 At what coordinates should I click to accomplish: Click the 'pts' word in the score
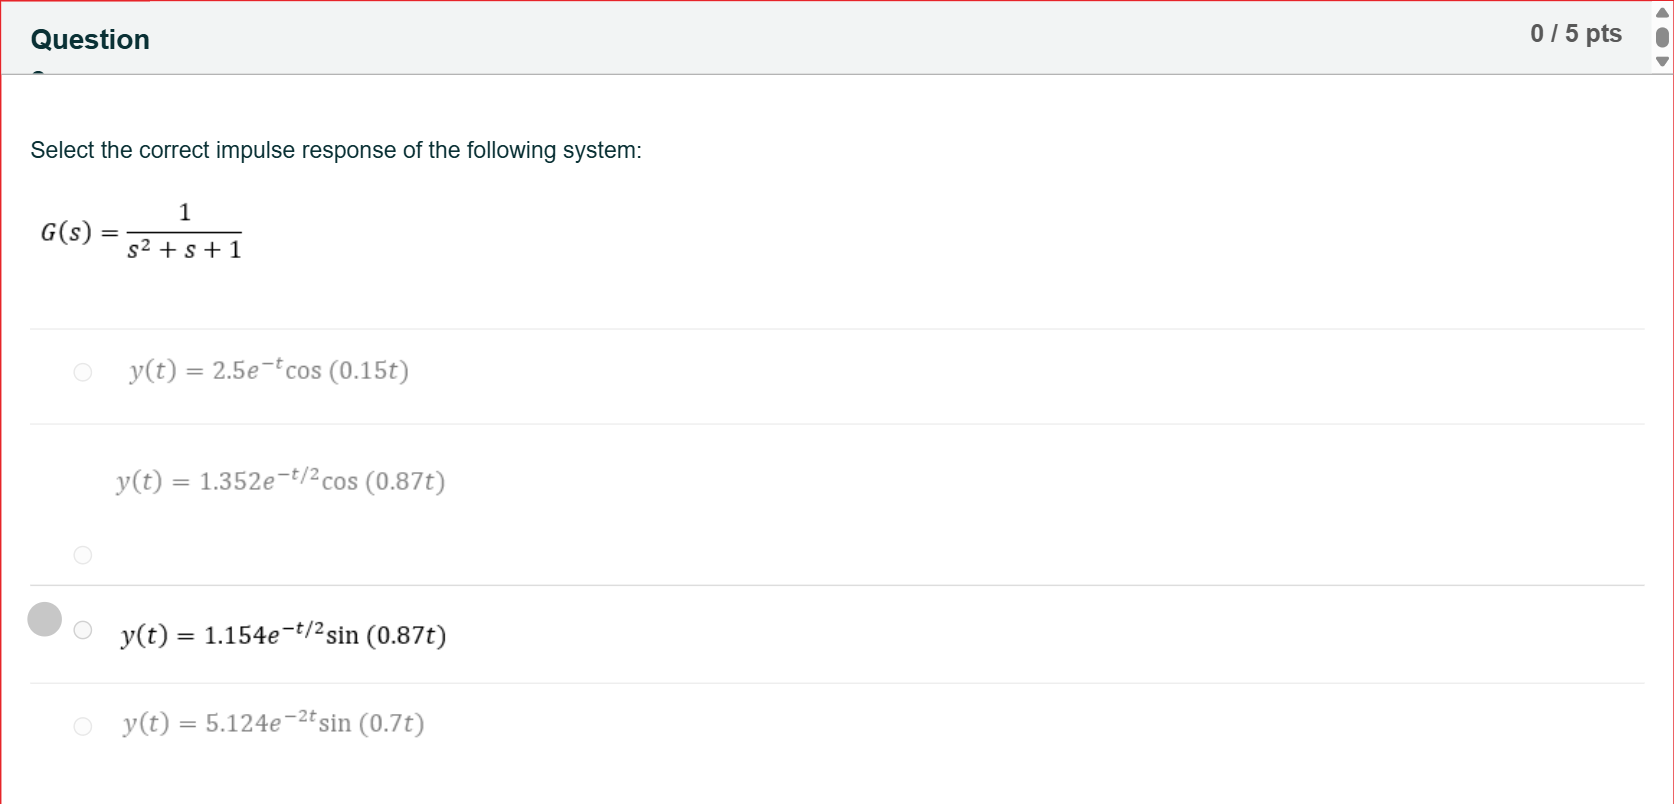click(1604, 35)
